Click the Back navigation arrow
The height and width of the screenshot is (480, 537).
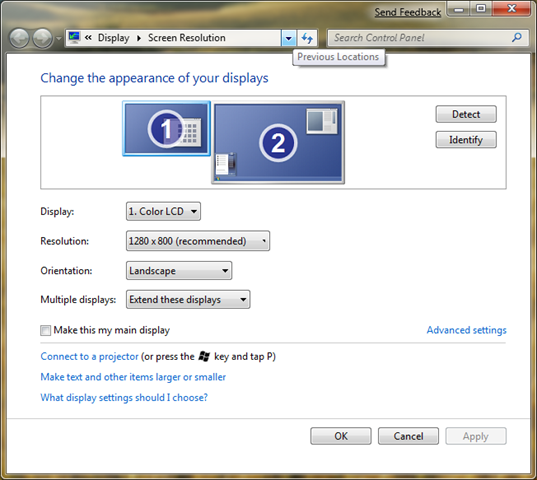(x=19, y=38)
